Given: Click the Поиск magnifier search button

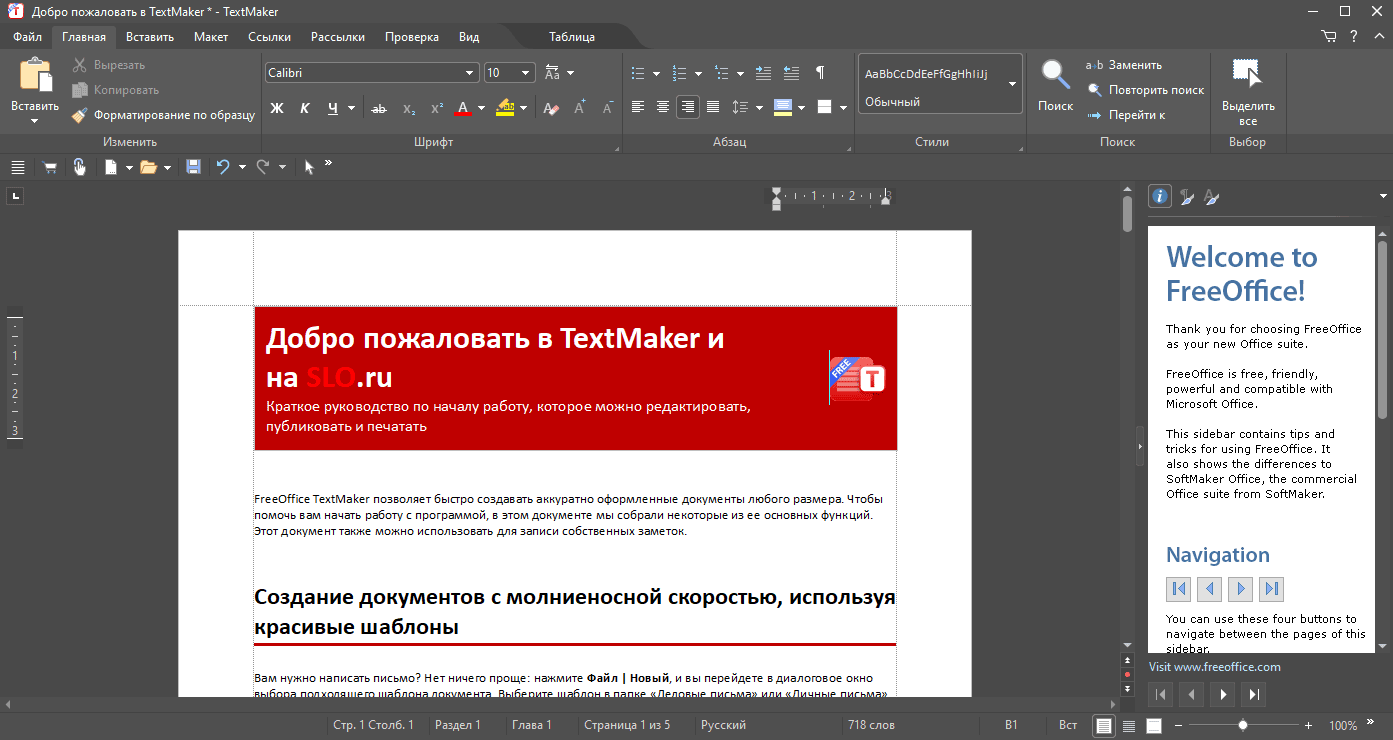Looking at the screenshot, I should pyautogui.click(x=1055, y=85).
